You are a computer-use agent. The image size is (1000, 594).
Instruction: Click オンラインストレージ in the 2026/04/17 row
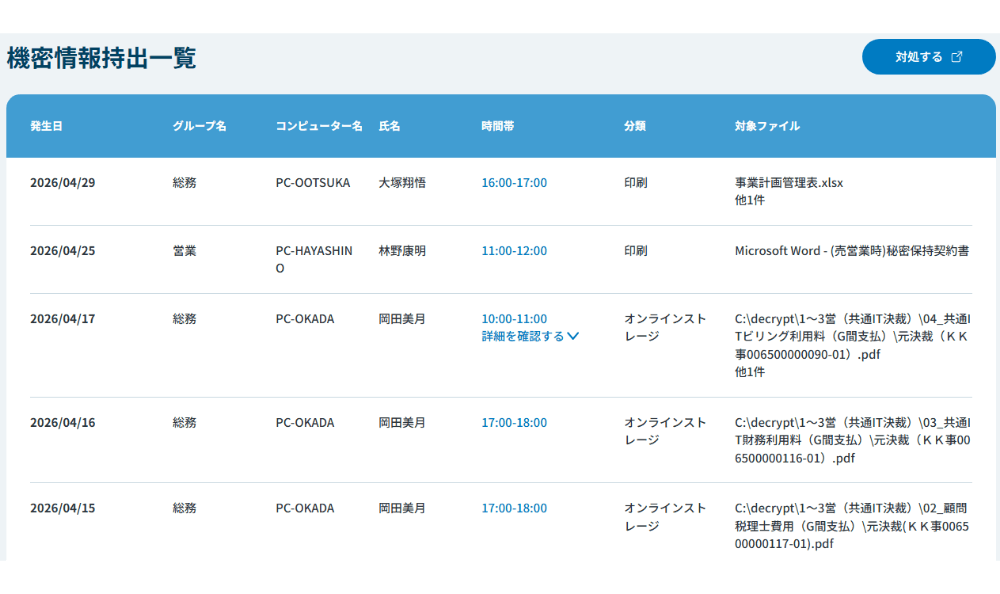pos(665,327)
